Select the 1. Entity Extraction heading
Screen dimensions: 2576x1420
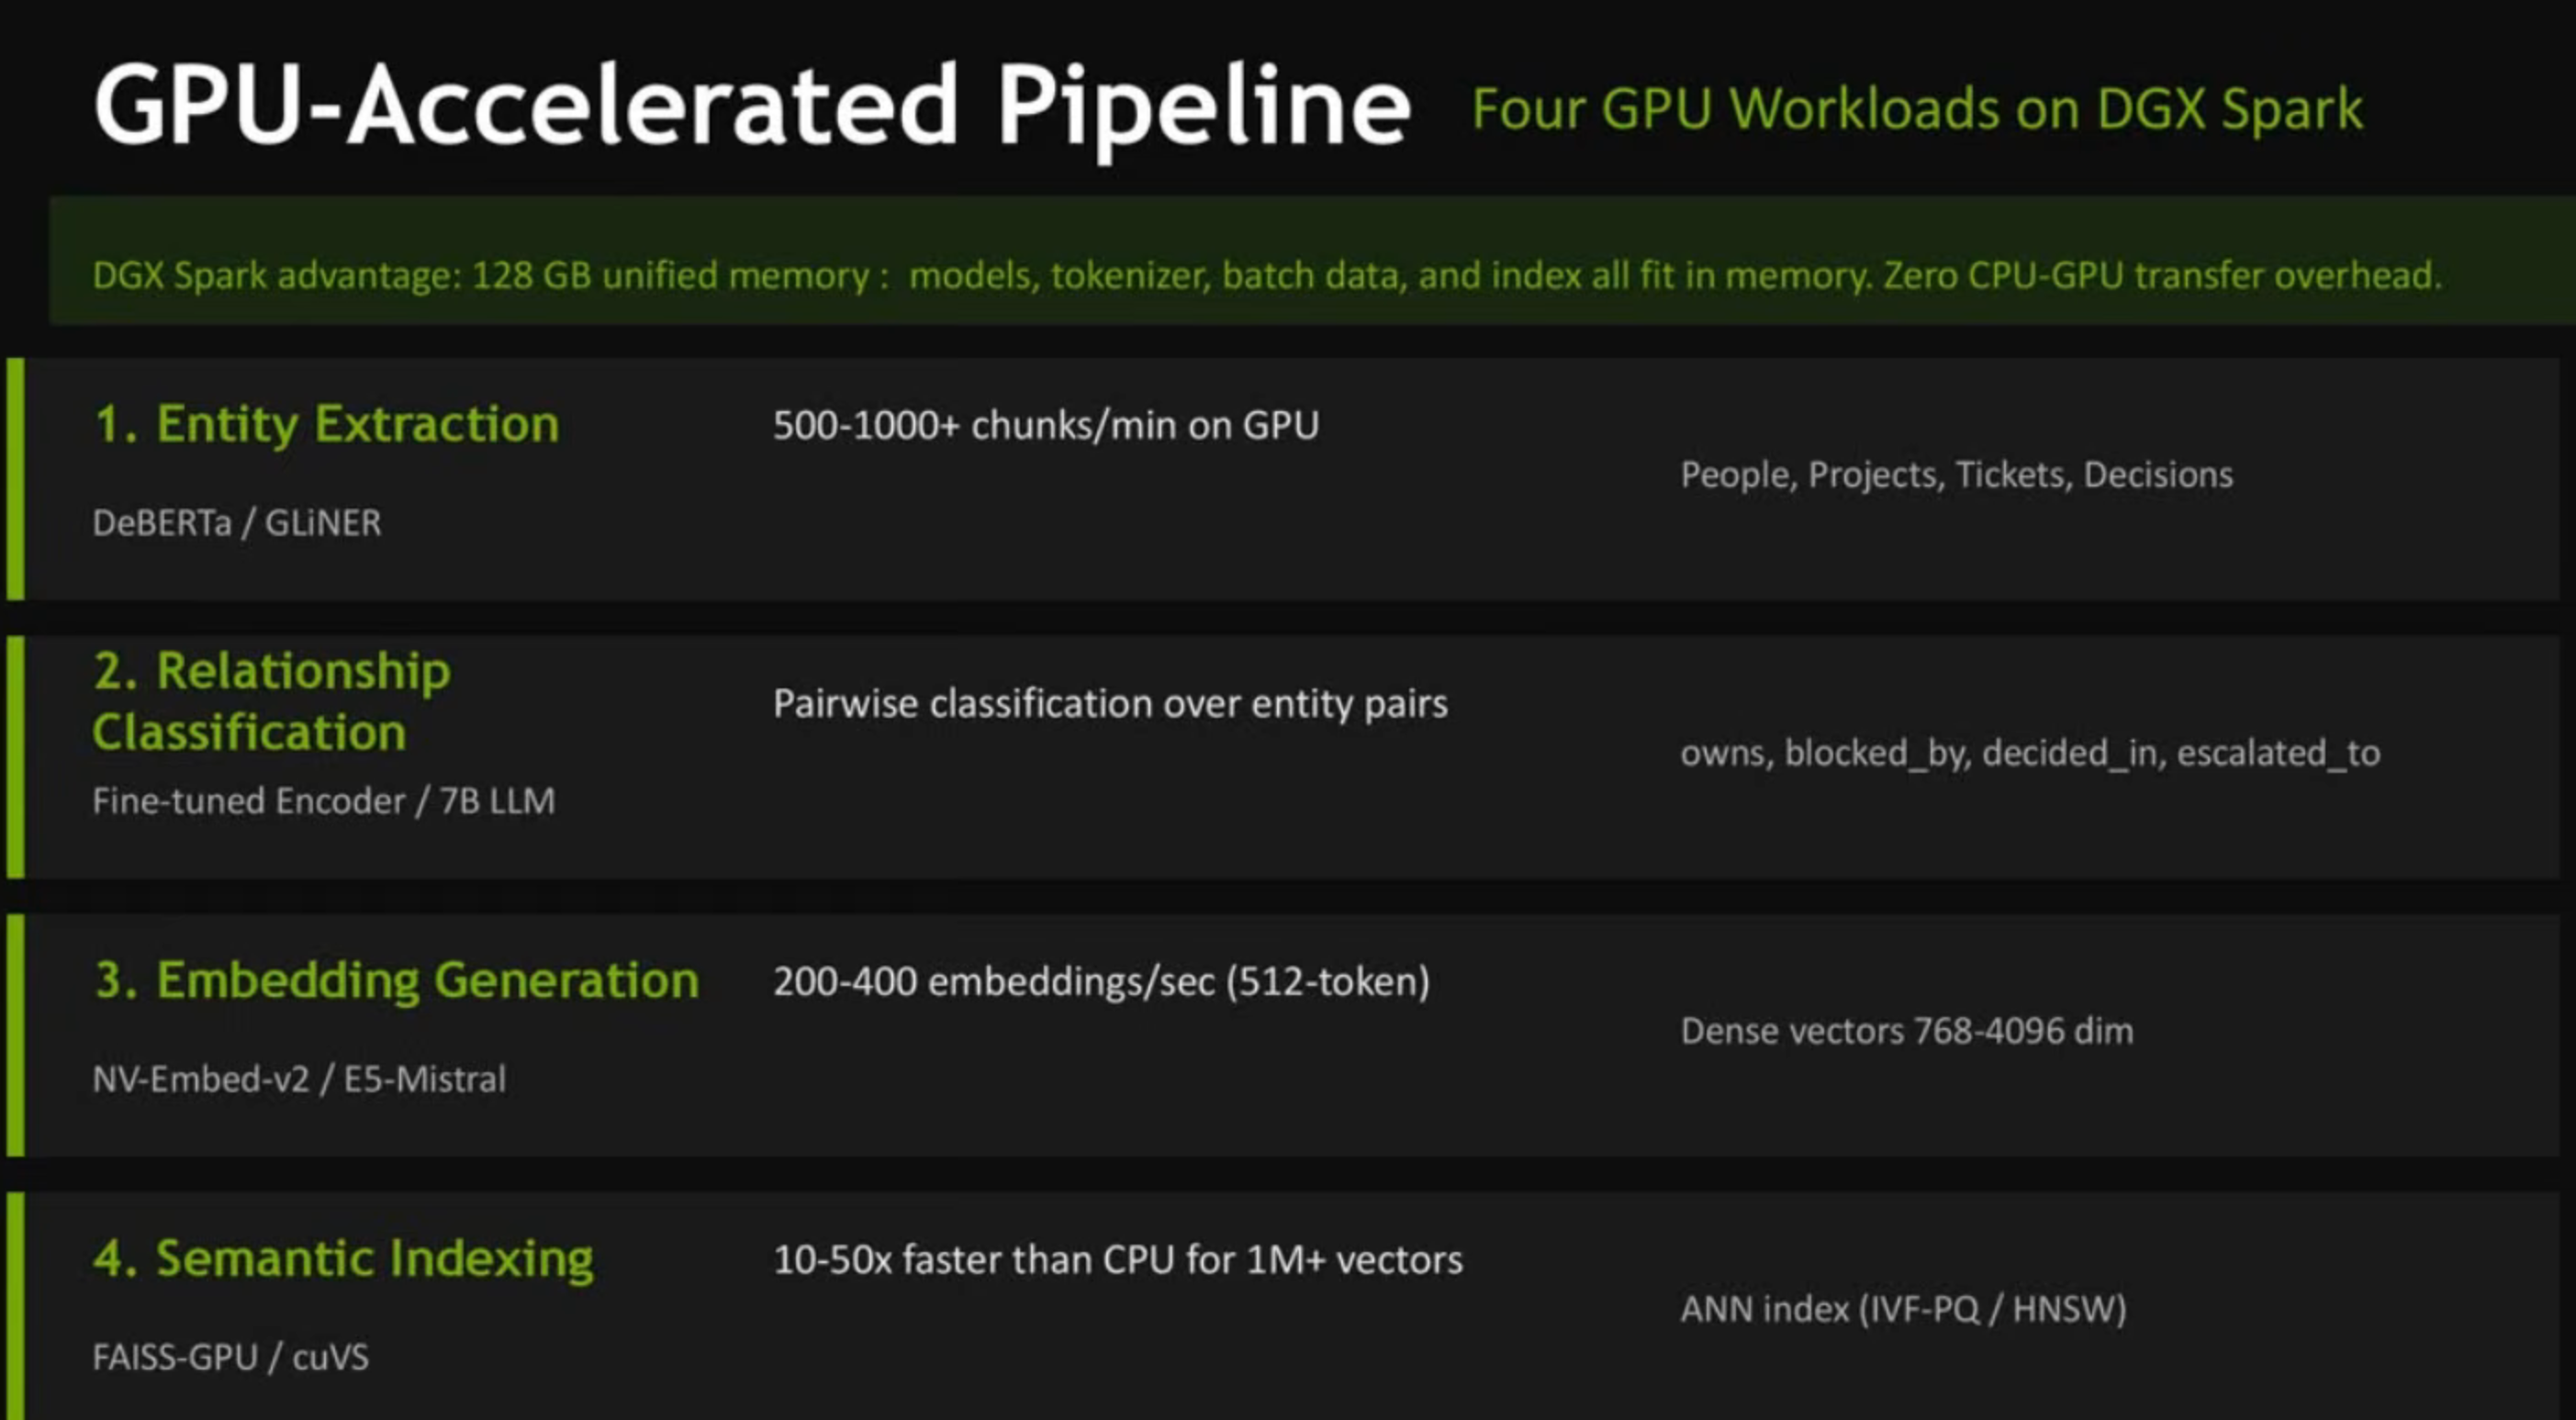coord(326,424)
